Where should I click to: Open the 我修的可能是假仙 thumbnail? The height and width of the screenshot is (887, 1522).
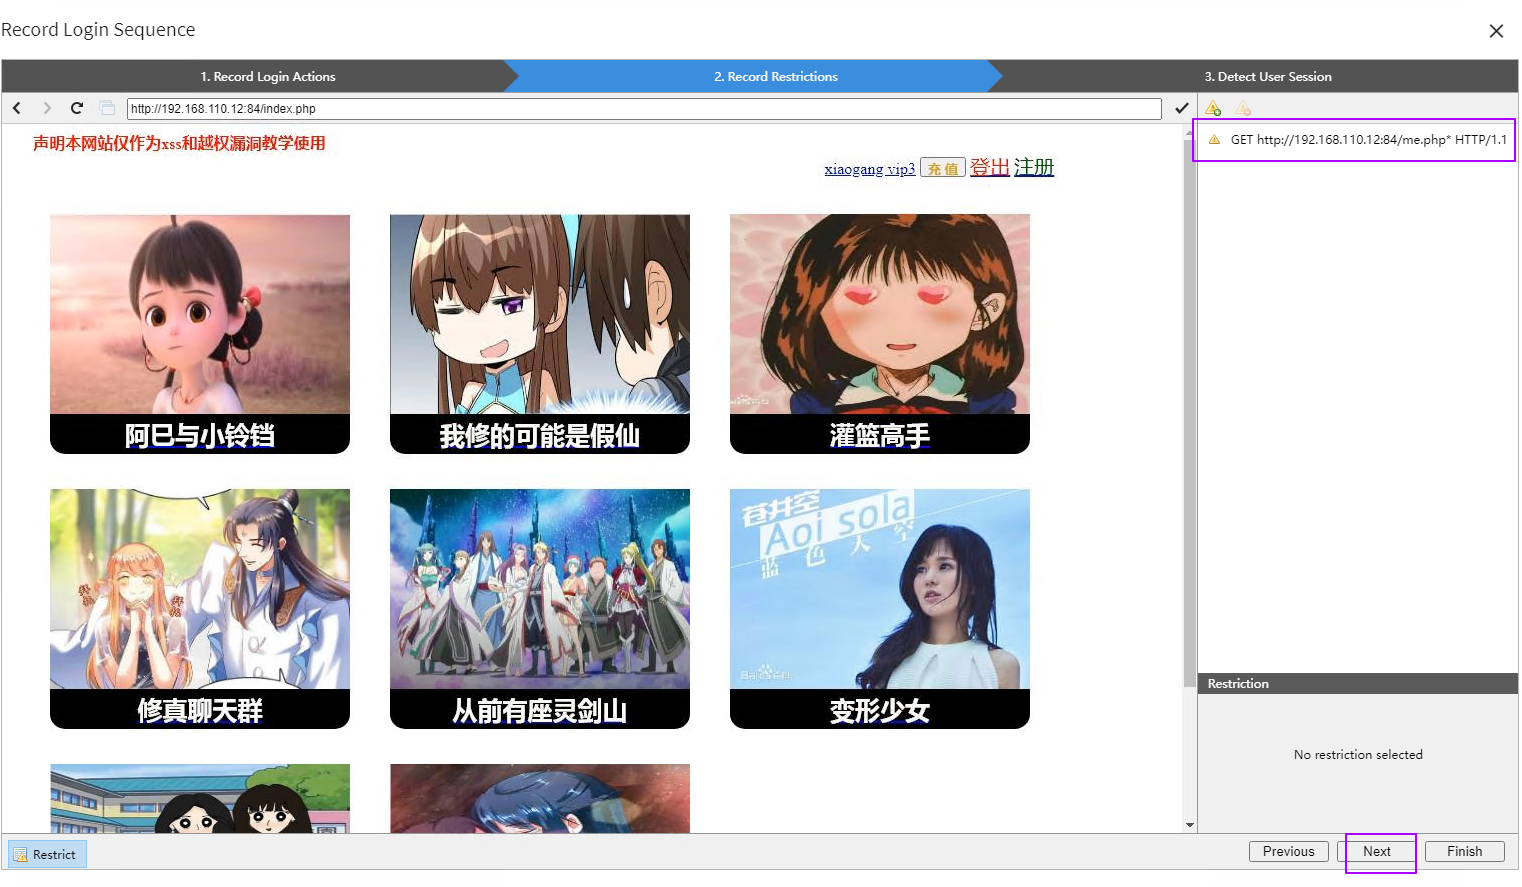(x=540, y=334)
